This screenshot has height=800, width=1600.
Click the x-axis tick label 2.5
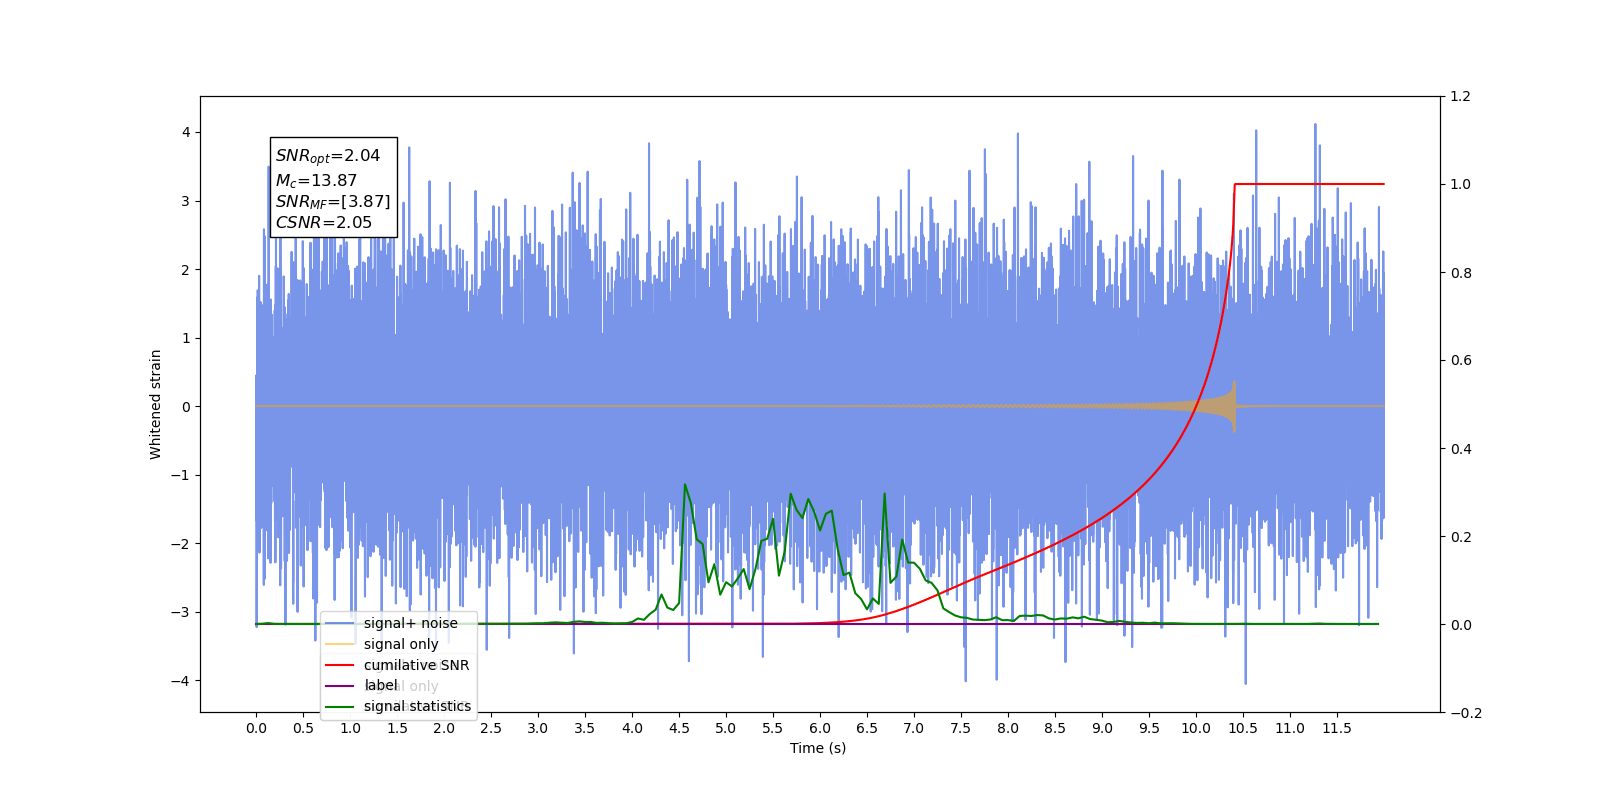(x=491, y=728)
